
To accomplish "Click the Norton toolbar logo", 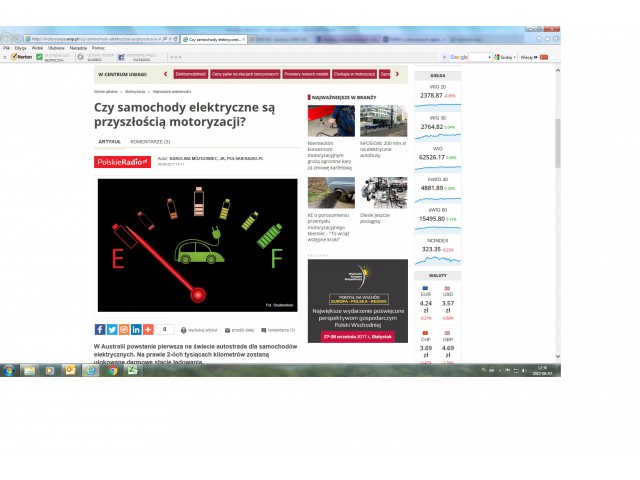I will (x=19, y=57).
